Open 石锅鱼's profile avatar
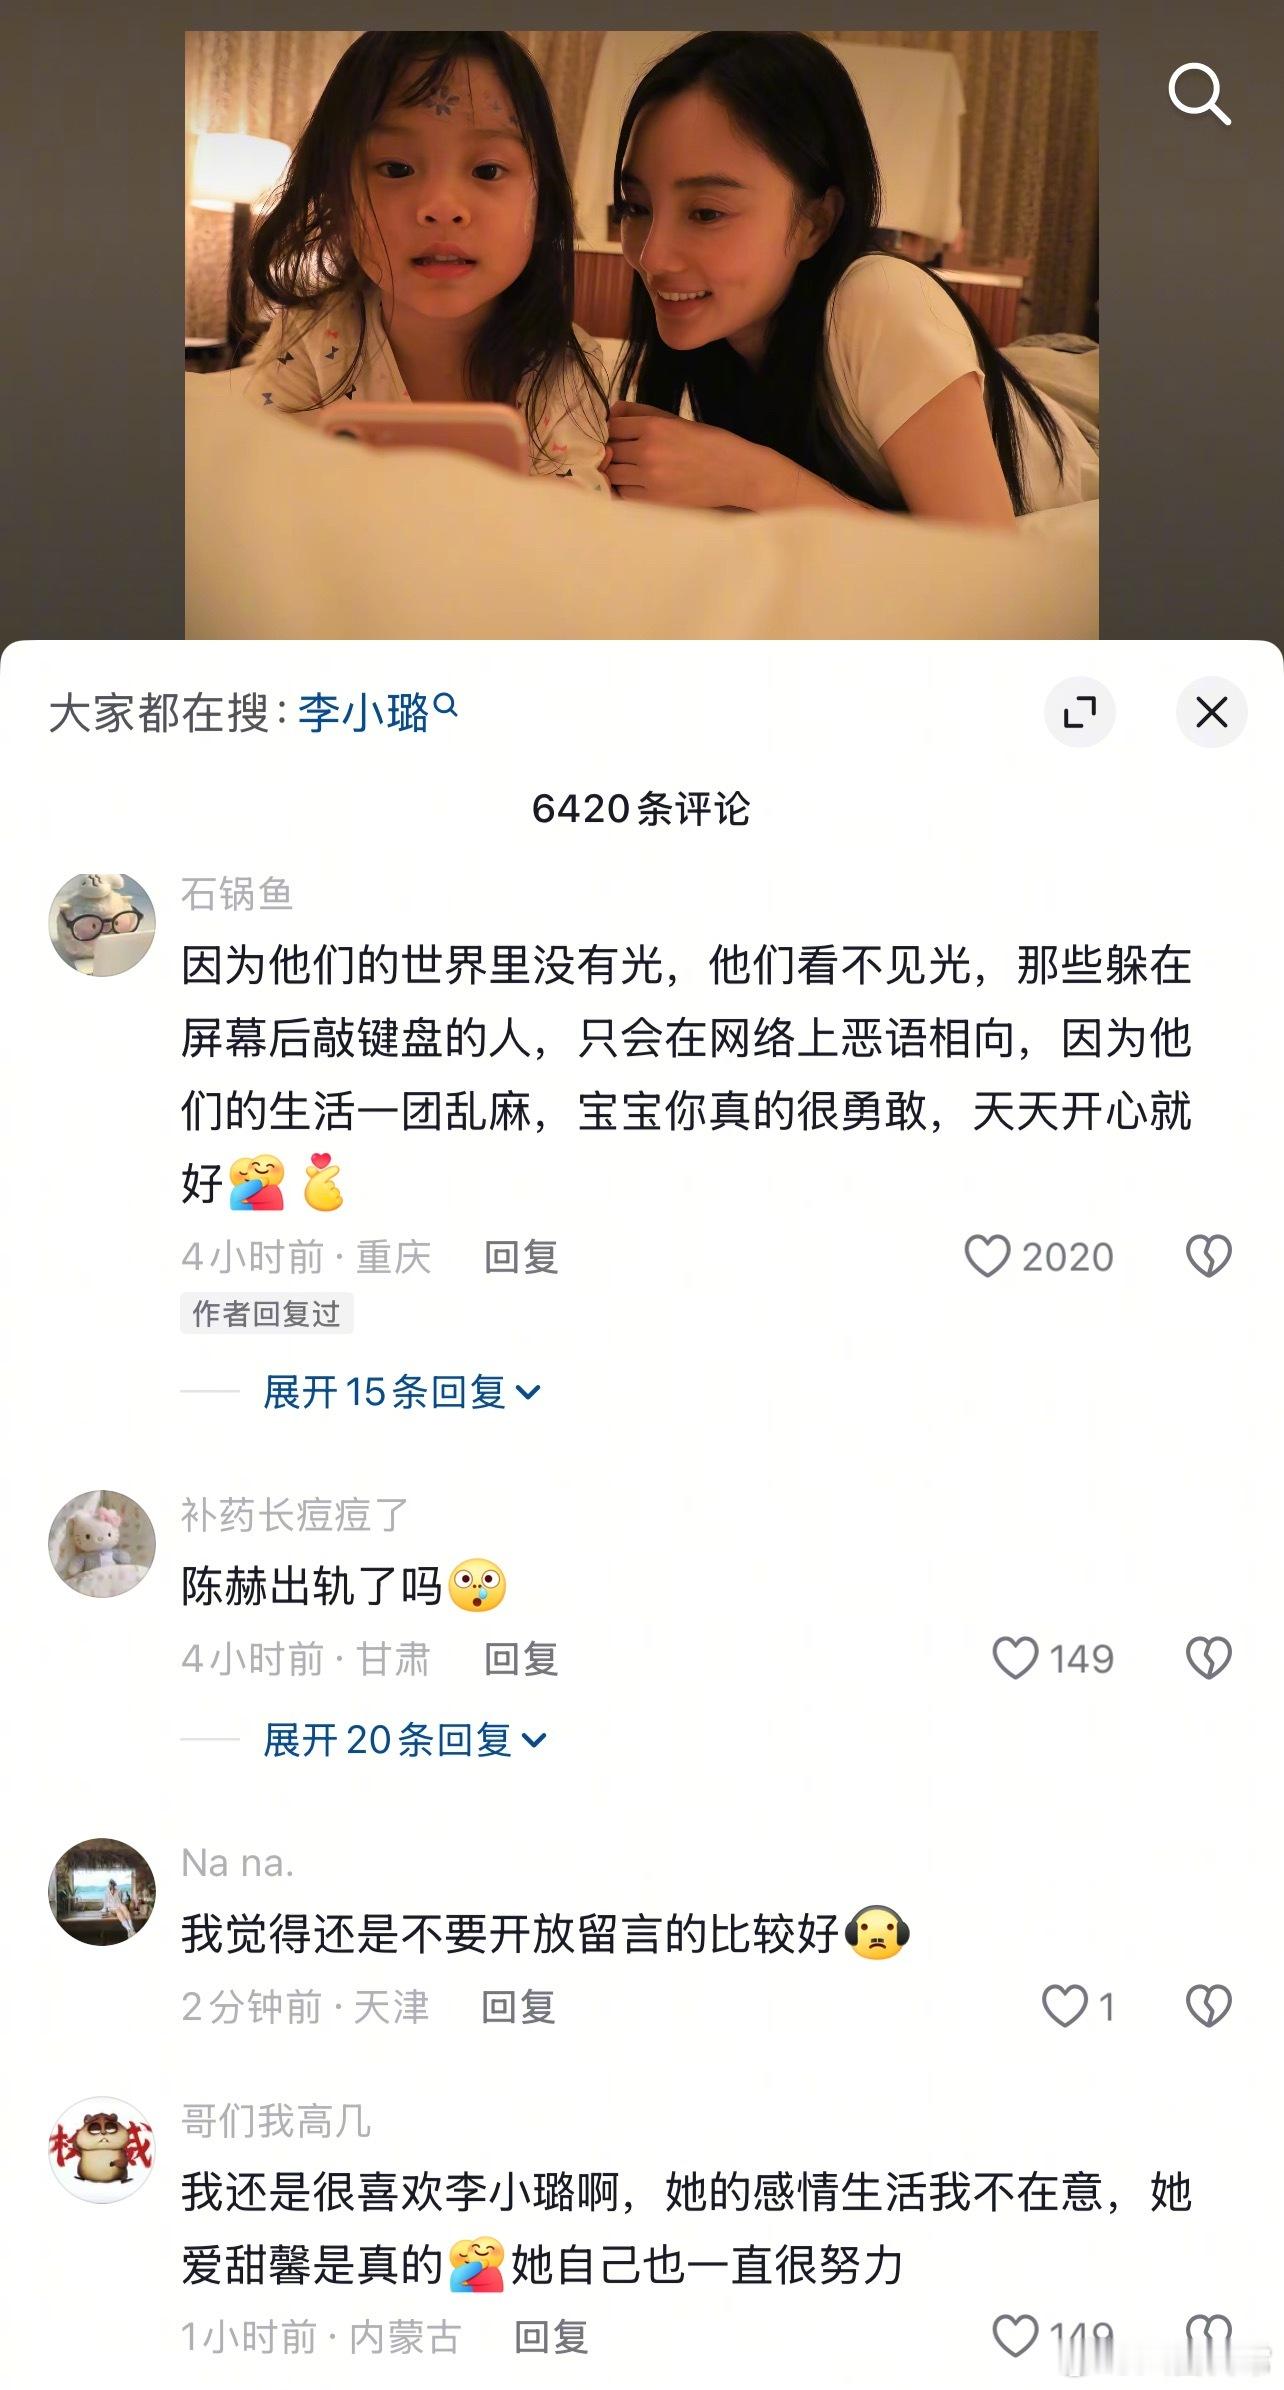Screen dimensions: 1284x2390 tap(102, 923)
